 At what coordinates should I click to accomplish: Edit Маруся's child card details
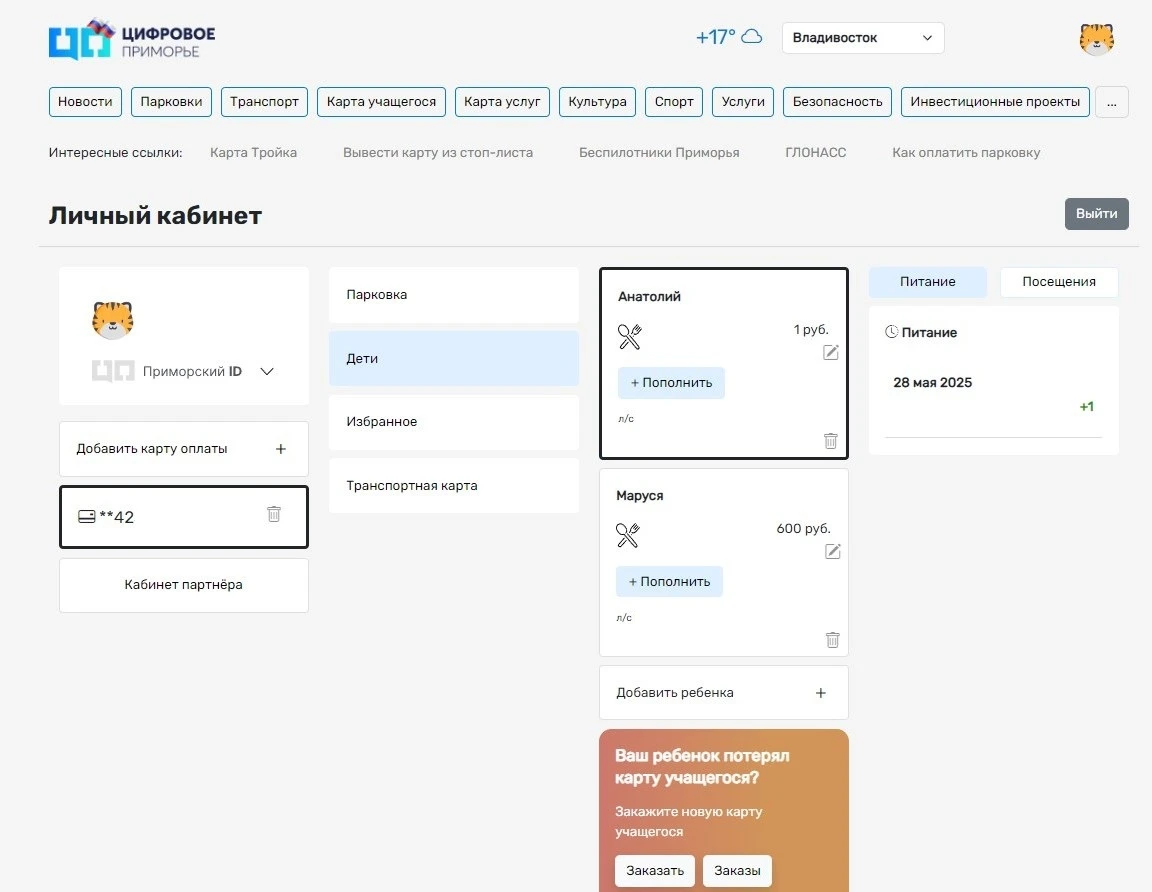tap(832, 551)
